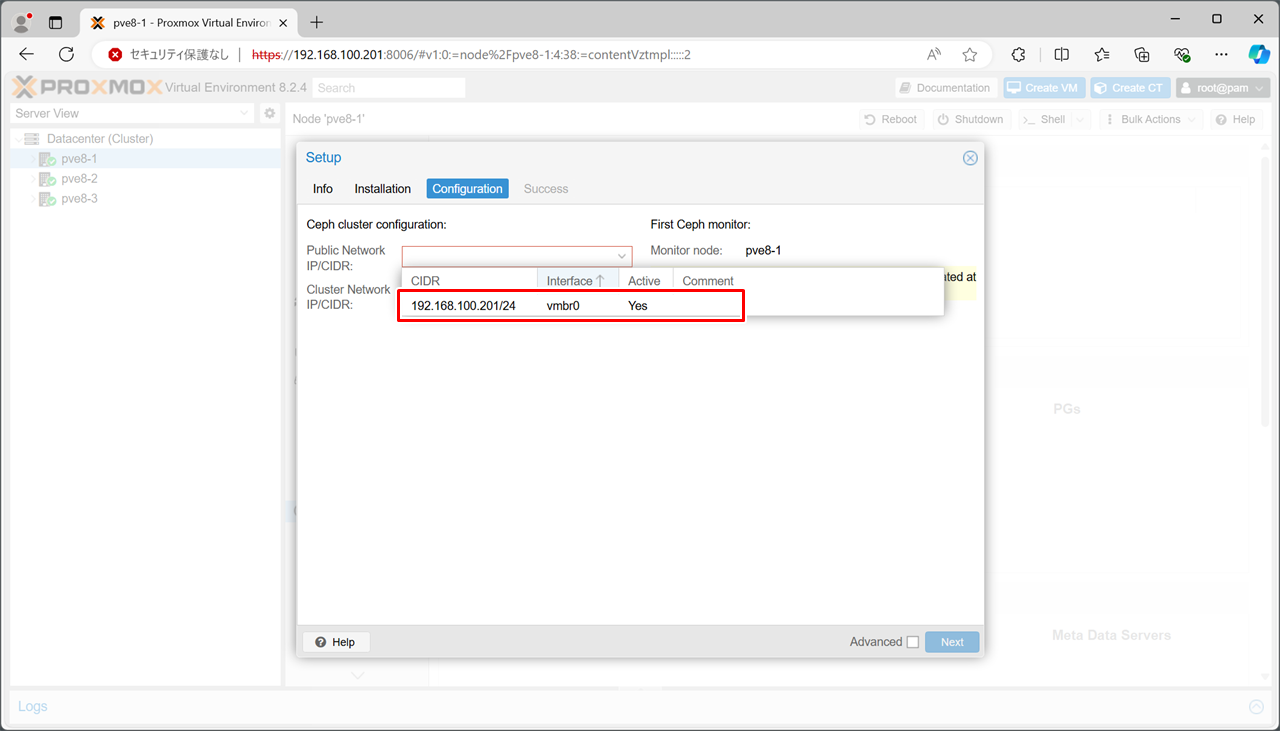Open the Public Network IP/CIDR dropdown
Screen dimensions: 1280x731
[x=621, y=257]
